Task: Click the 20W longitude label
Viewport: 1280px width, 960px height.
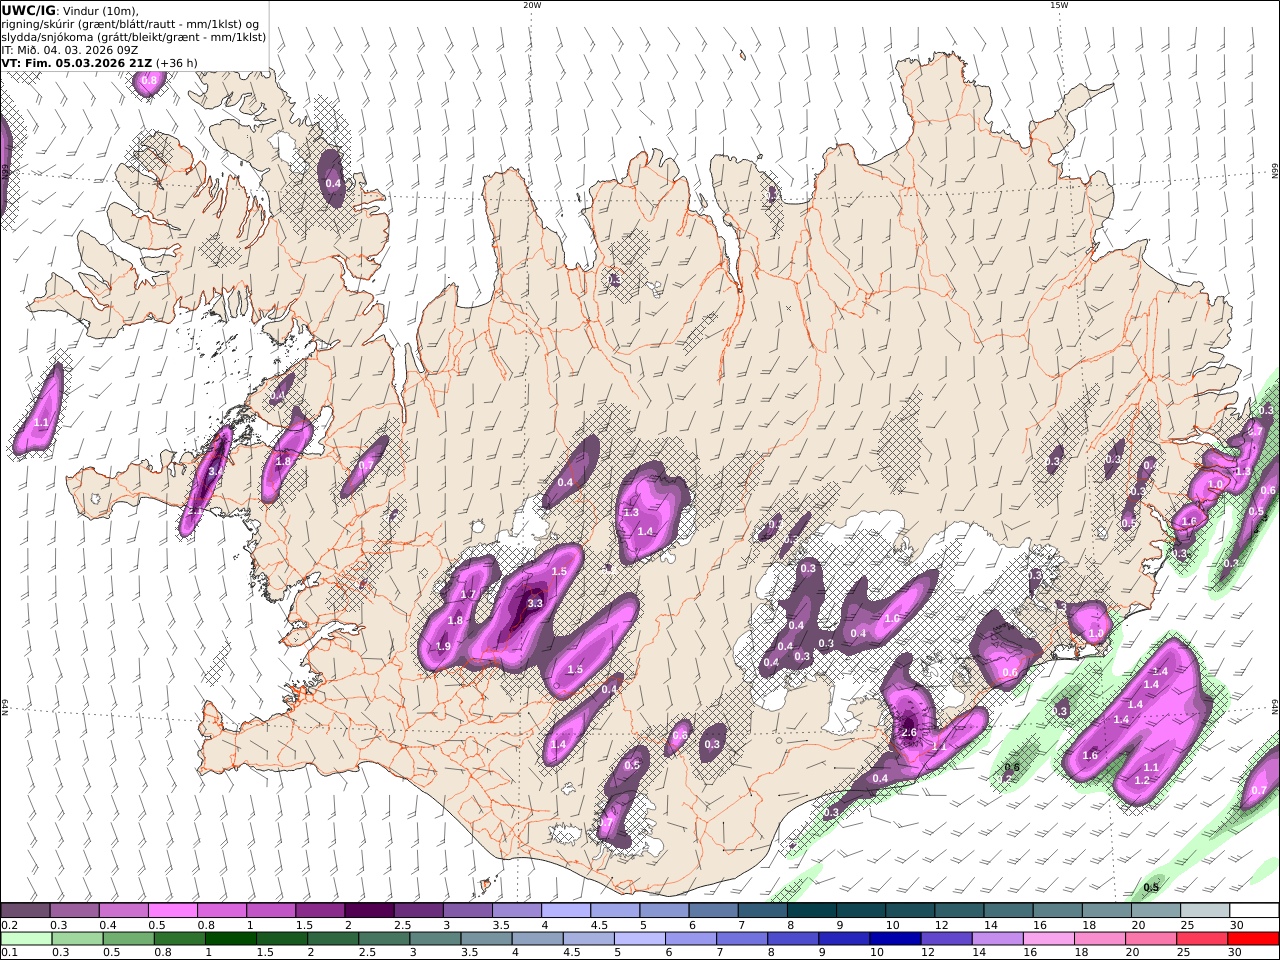Action: pos(532,6)
